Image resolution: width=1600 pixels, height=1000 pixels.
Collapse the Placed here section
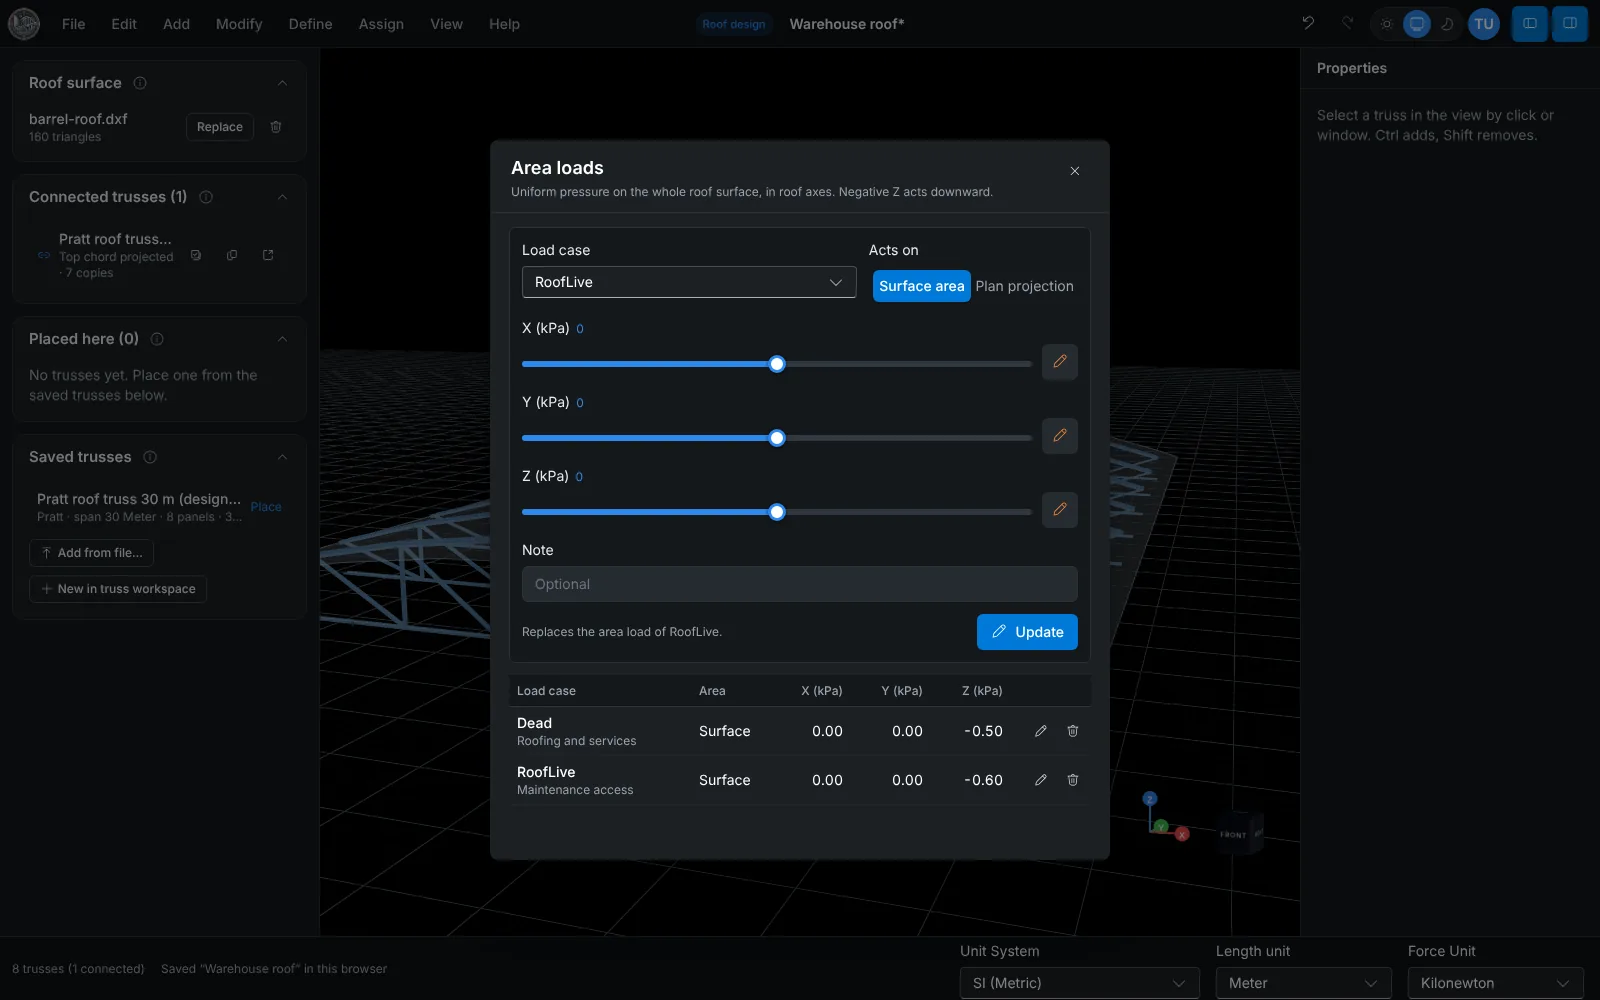tap(282, 339)
